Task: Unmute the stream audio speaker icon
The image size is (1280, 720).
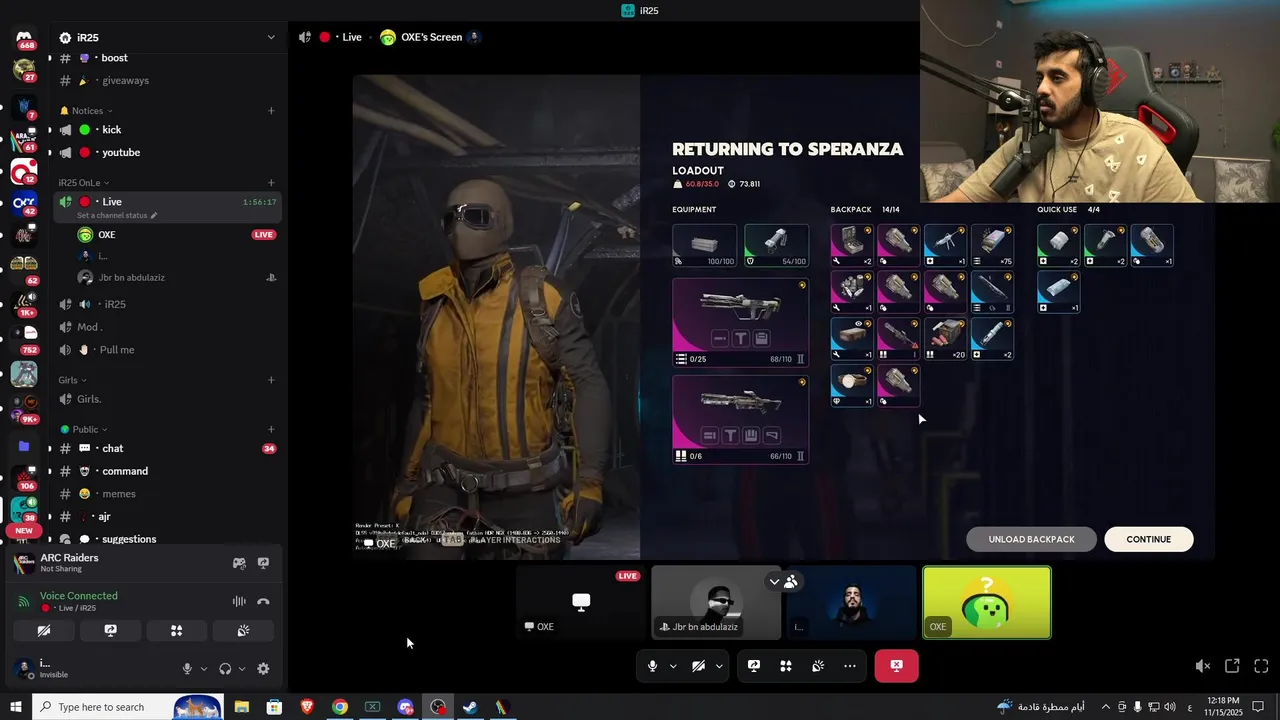Action: [x=1203, y=666]
